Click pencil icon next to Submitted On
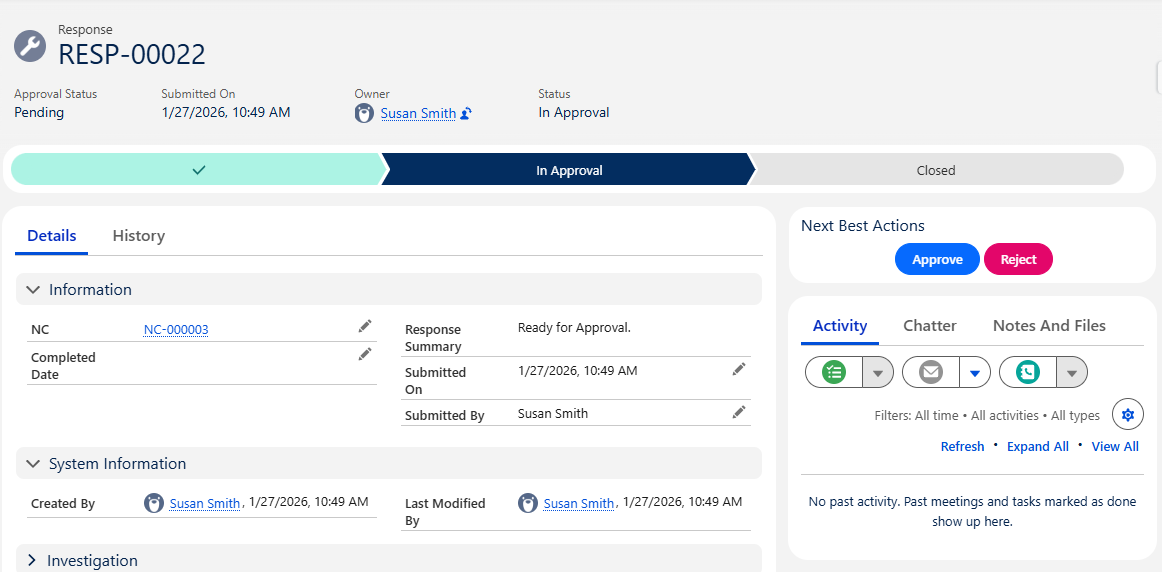Image resolution: width=1162 pixels, height=572 pixels. 739,369
